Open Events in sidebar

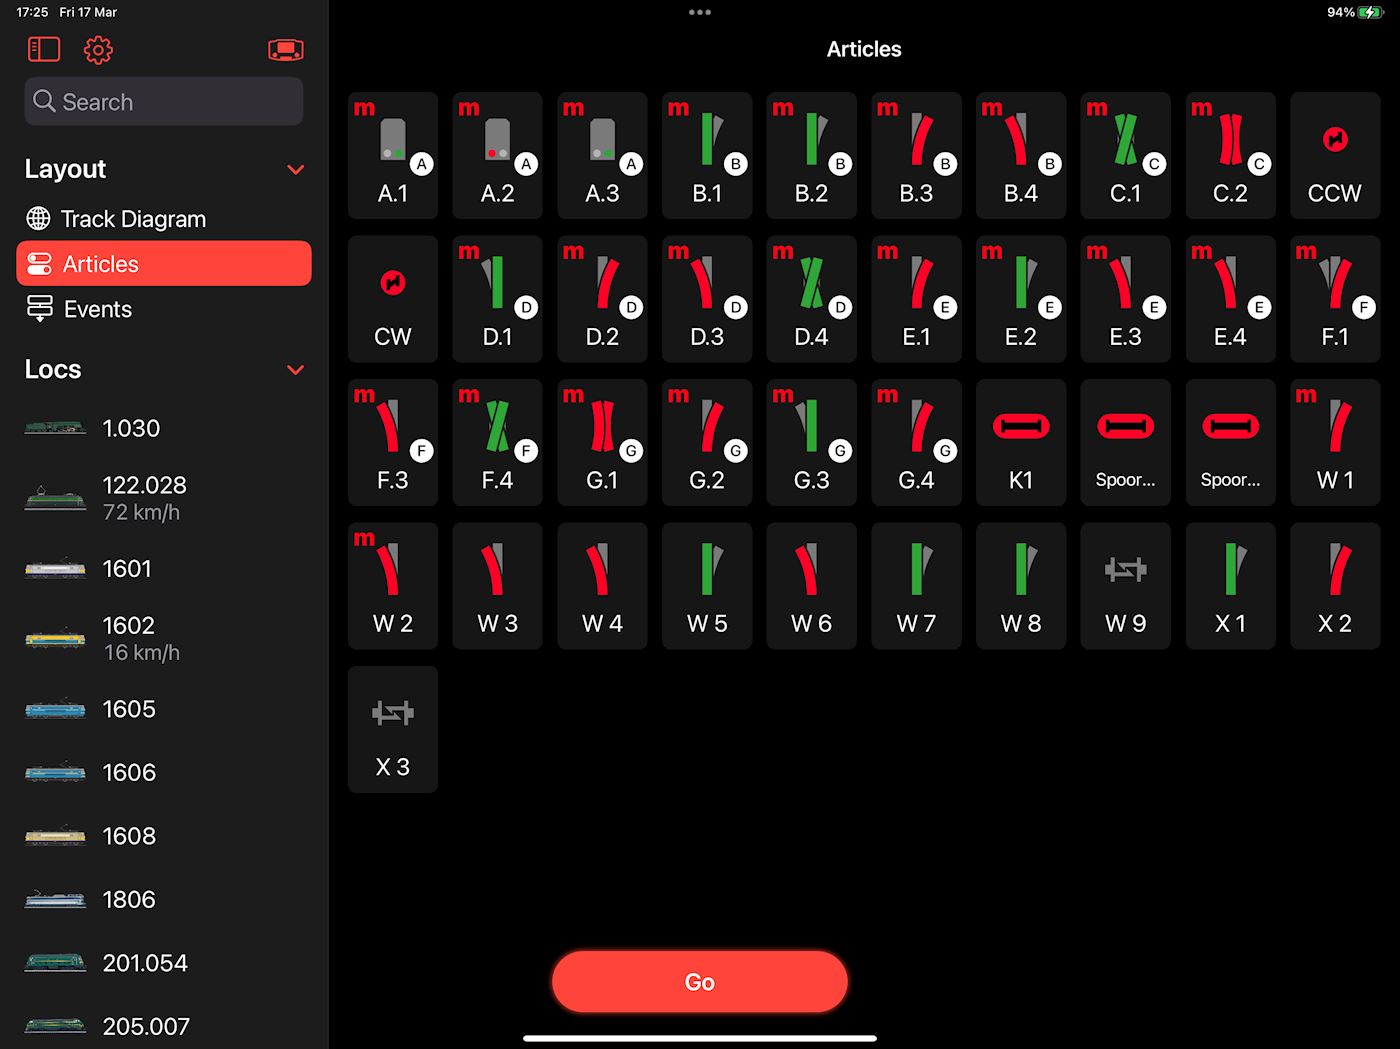164,309
